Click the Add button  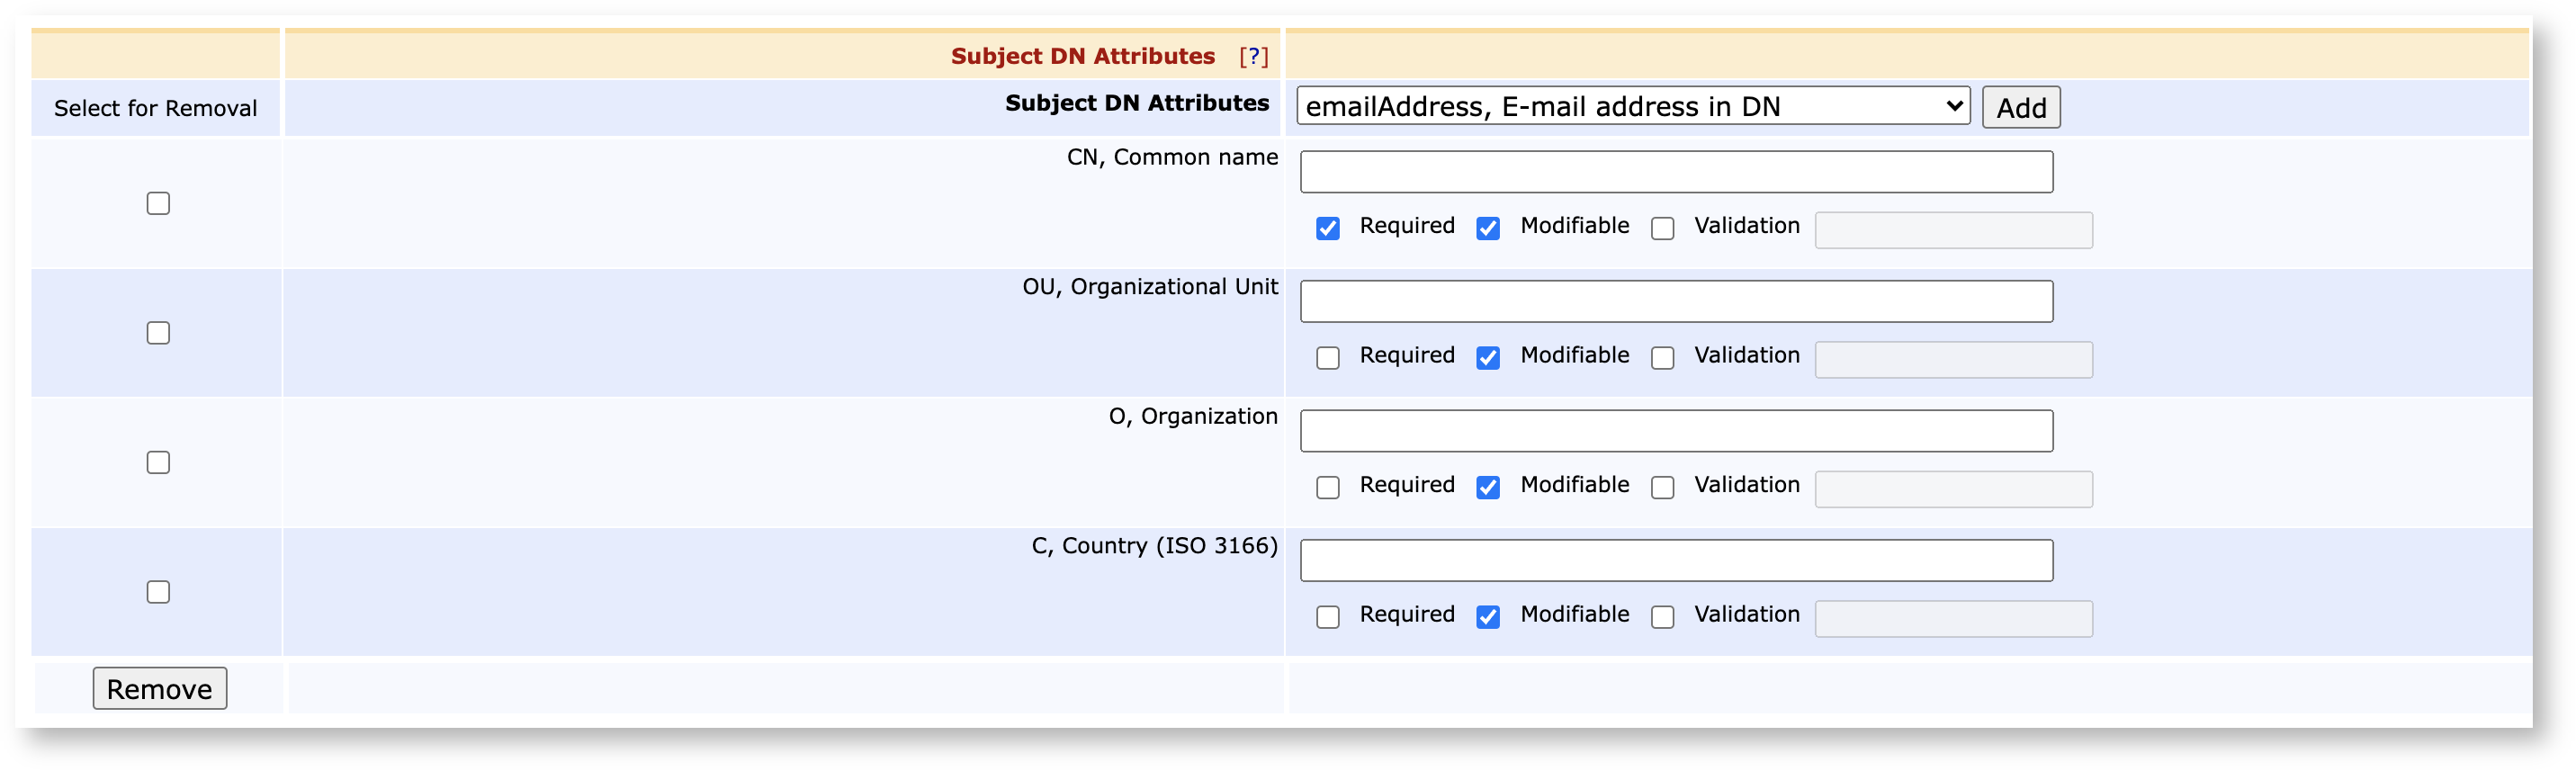2020,107
